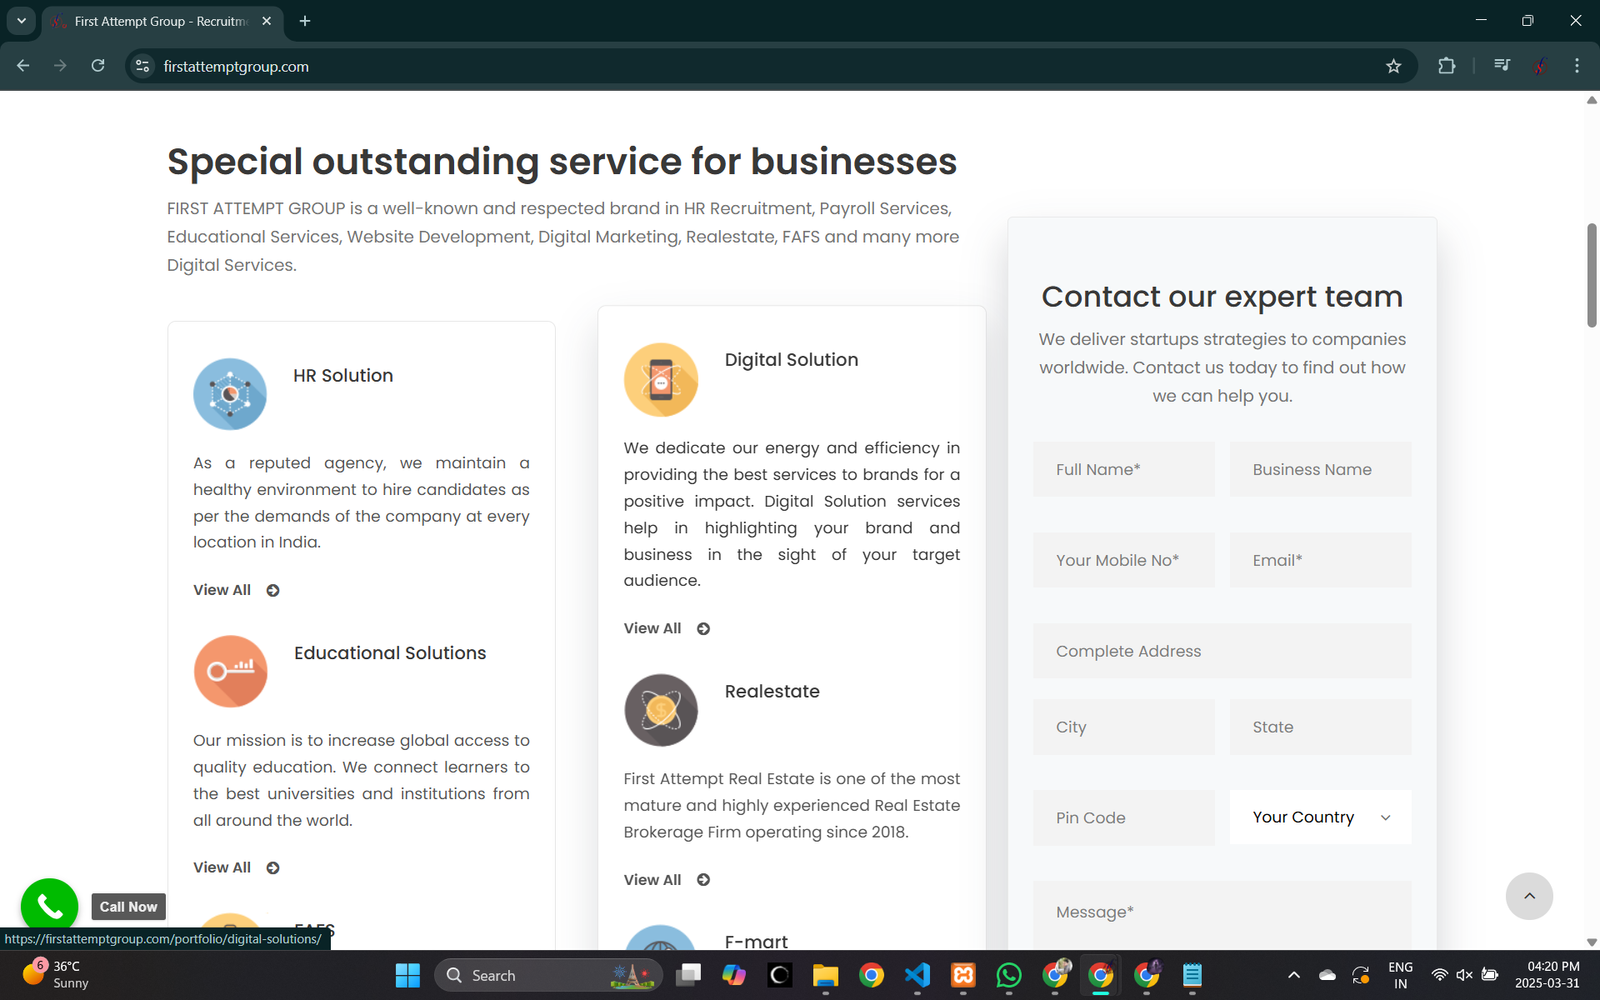The width and height of the screenshot is (1600, 1000).
Task: Open a new browser tab
Action: coord(305,21)
